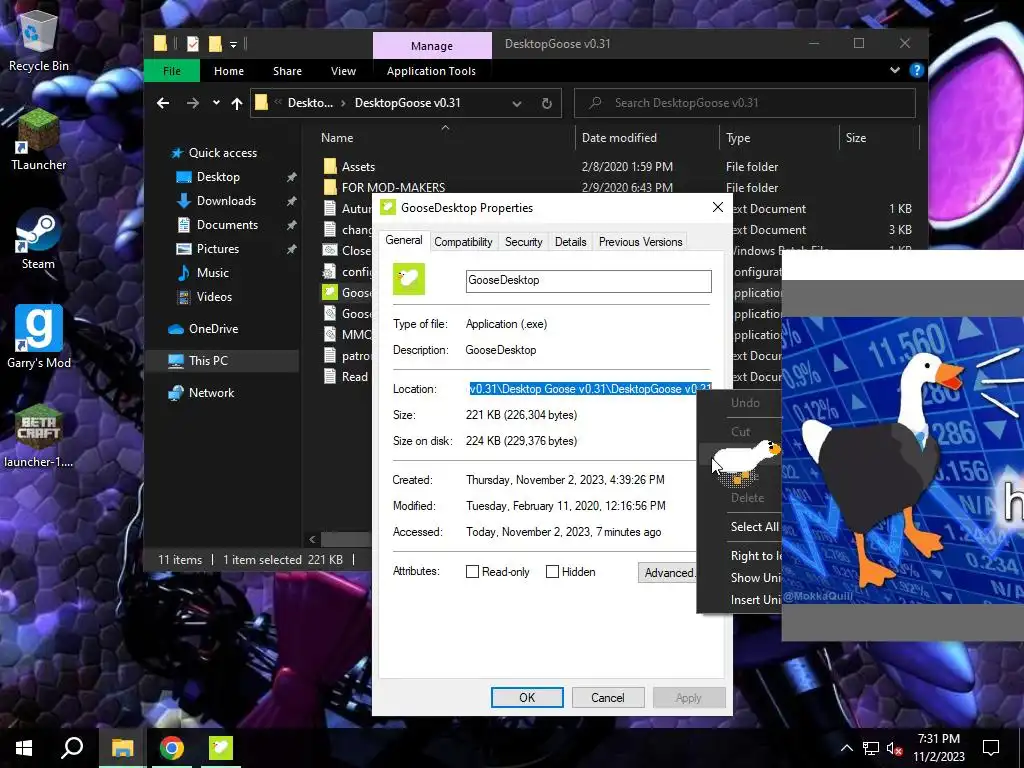Screen dimensions: 1024x768
Task: Select Downloads in the navigation pane
Action: click(x=226, y=201)
